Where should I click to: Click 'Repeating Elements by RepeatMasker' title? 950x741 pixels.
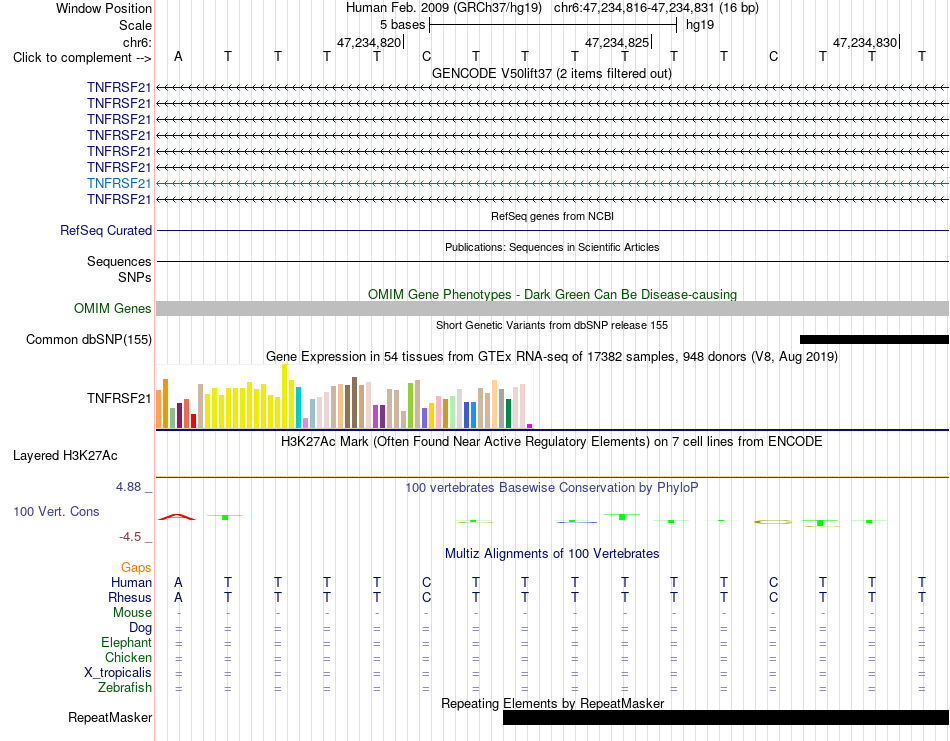[553, 703]
